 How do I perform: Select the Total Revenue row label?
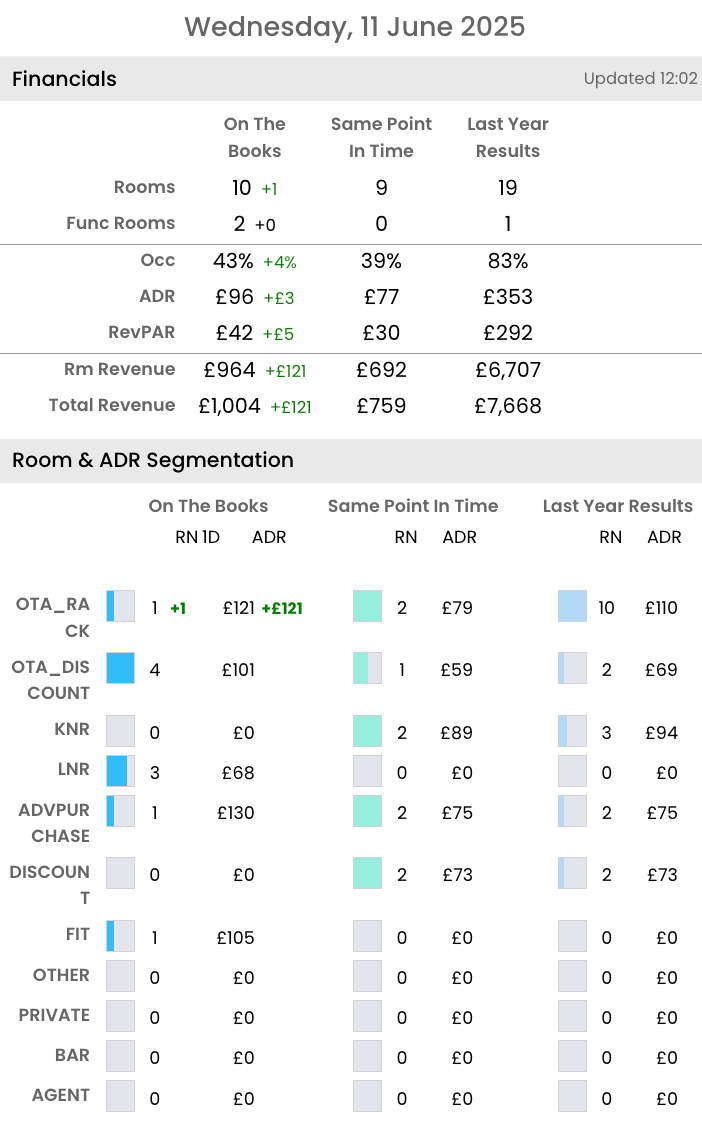112,405
